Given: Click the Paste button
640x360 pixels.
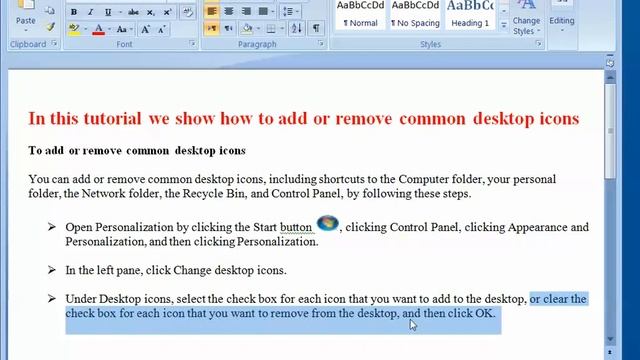Looking at the screenshot, I should coord(26,16).
